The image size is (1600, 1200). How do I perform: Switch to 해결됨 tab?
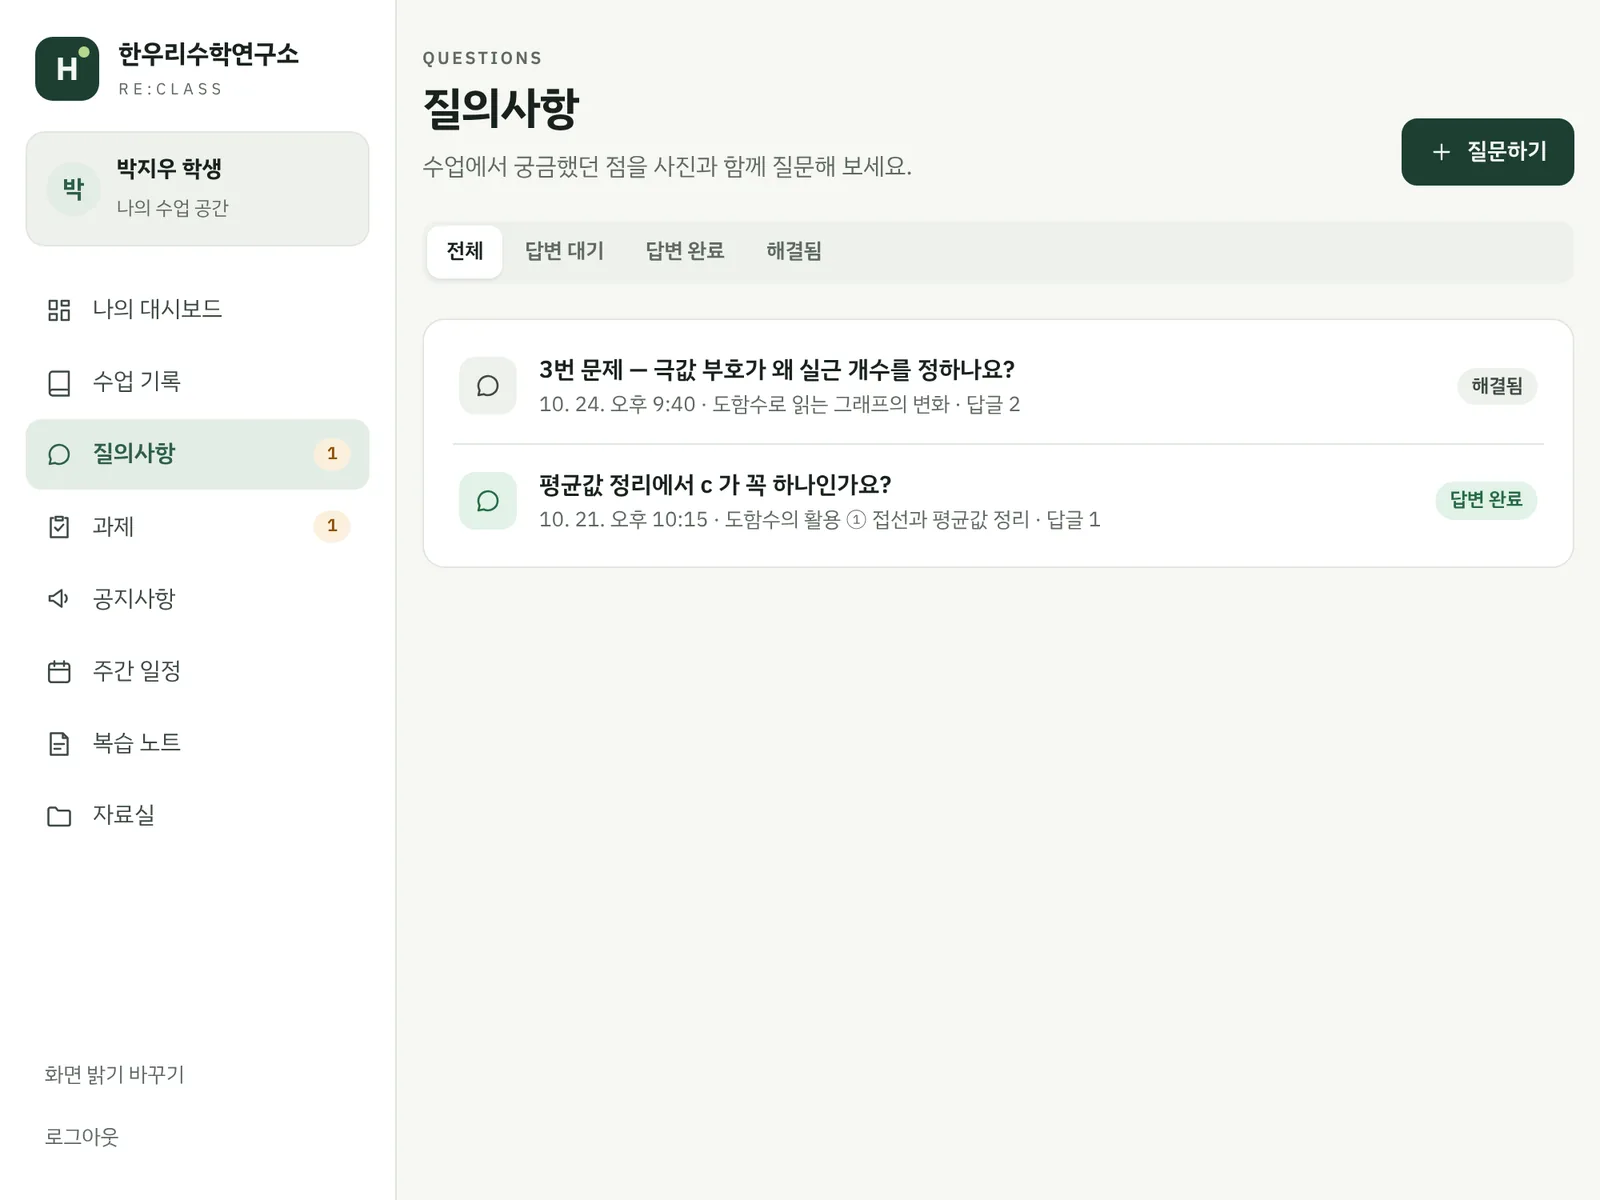click(x=794, y=251)
